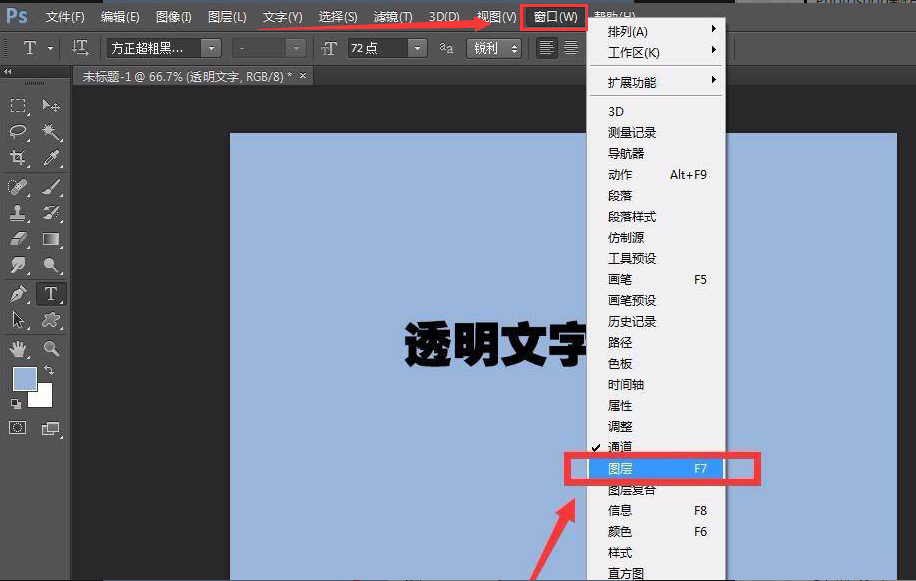Open the font family dropdown
916x581 pixels.
coord(210,47)
